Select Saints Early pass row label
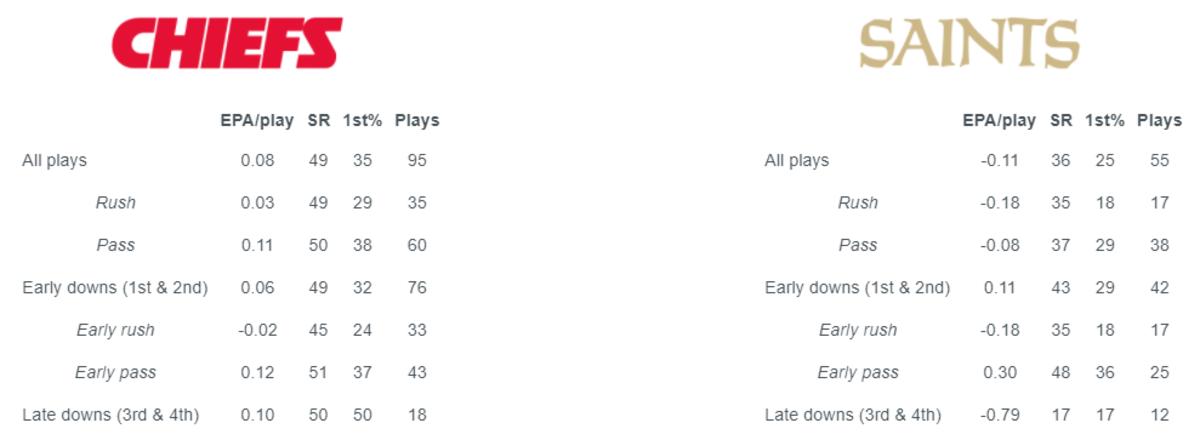1200x440 pixels. (x=858, y=372)
